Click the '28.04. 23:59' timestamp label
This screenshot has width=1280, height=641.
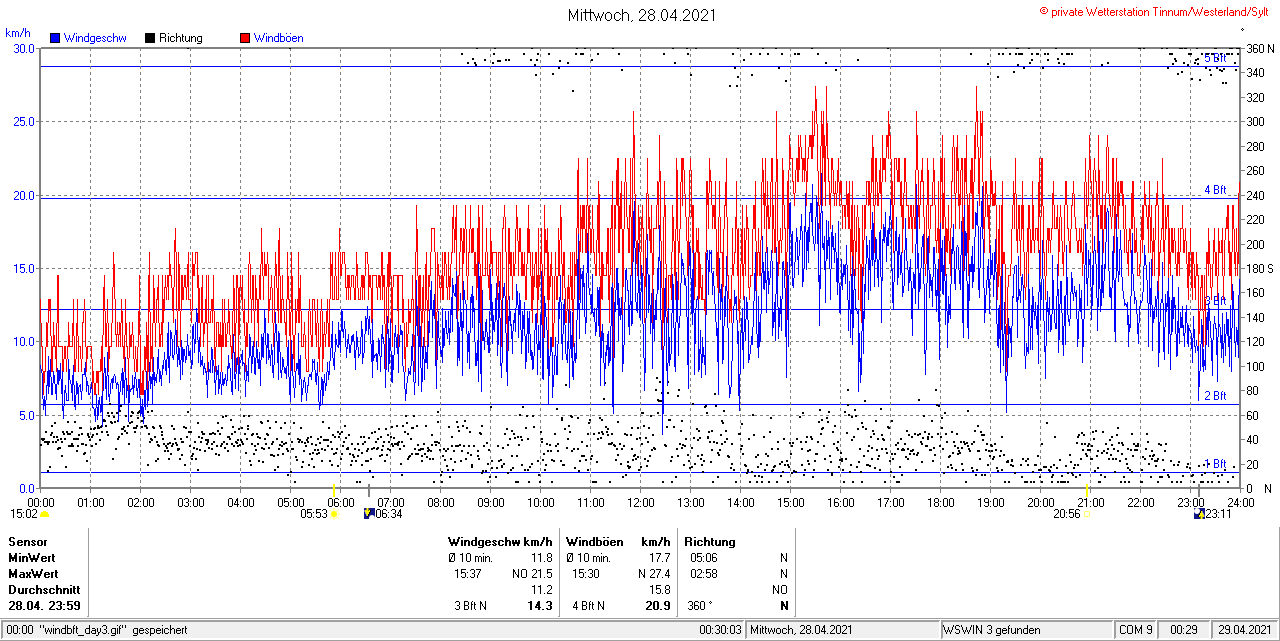tap(44, 605)
